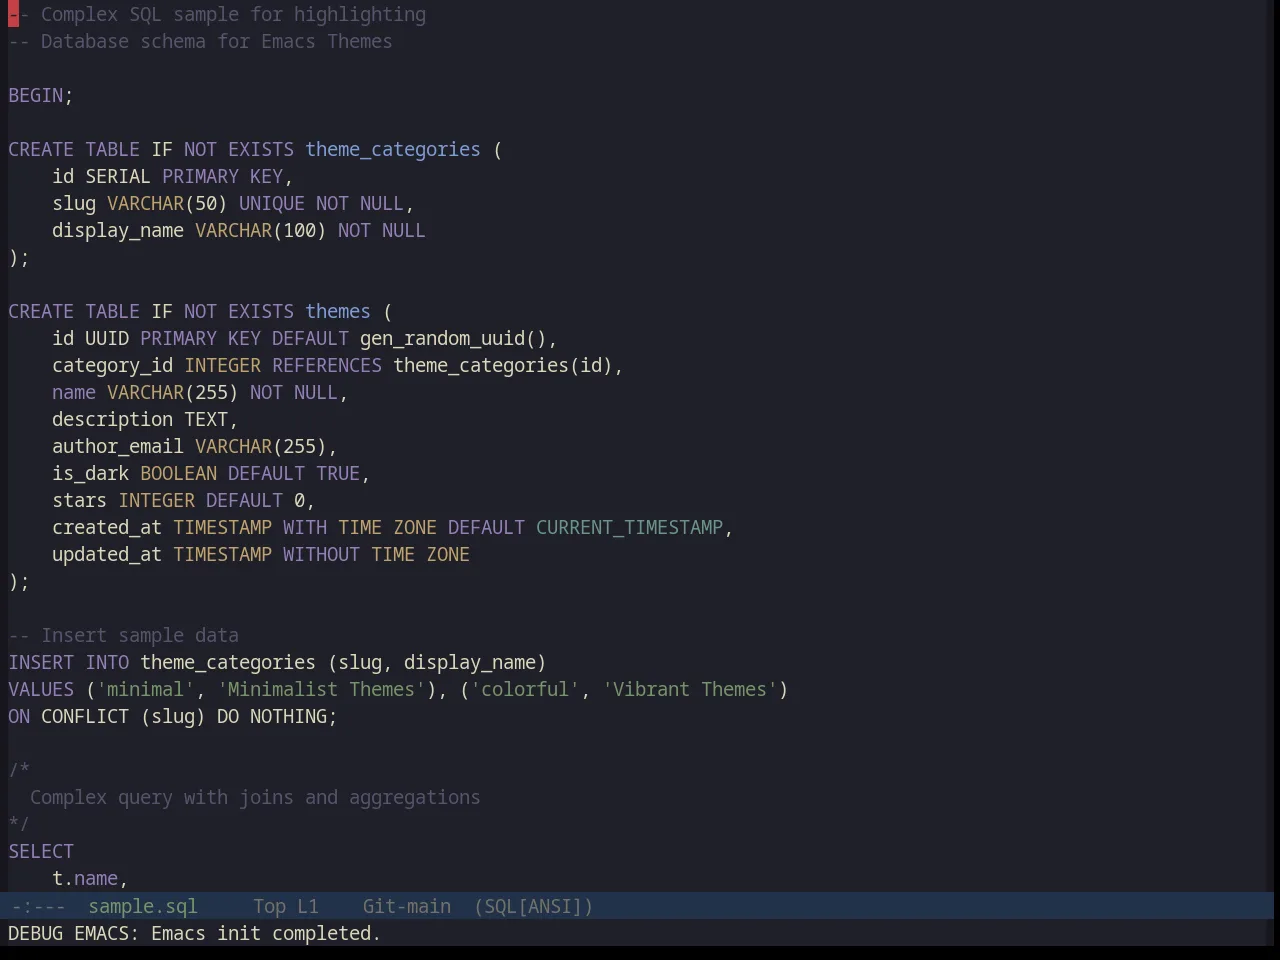Image resolution: width=1280 pixels, height=960 pixels.
Task: Click the sample.sql buffer name in mode line
Action: coord(143,906)
